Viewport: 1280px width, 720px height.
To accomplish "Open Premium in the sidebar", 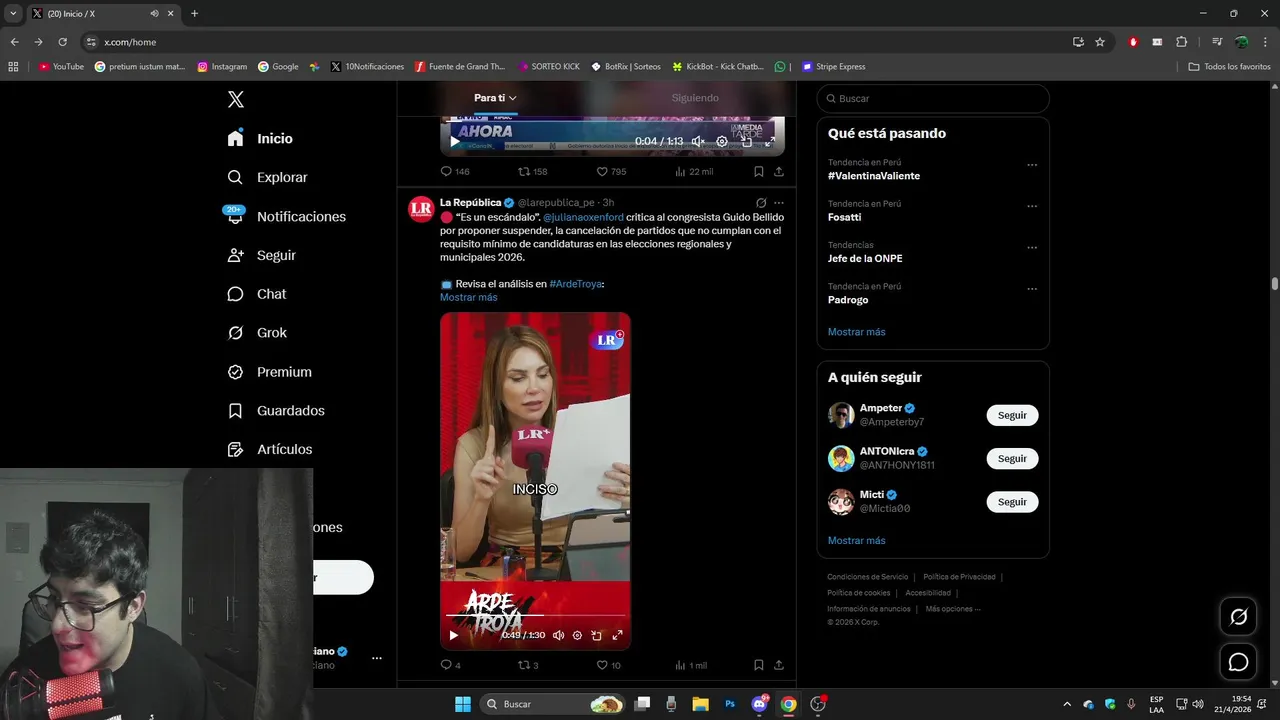I will 269,372.
